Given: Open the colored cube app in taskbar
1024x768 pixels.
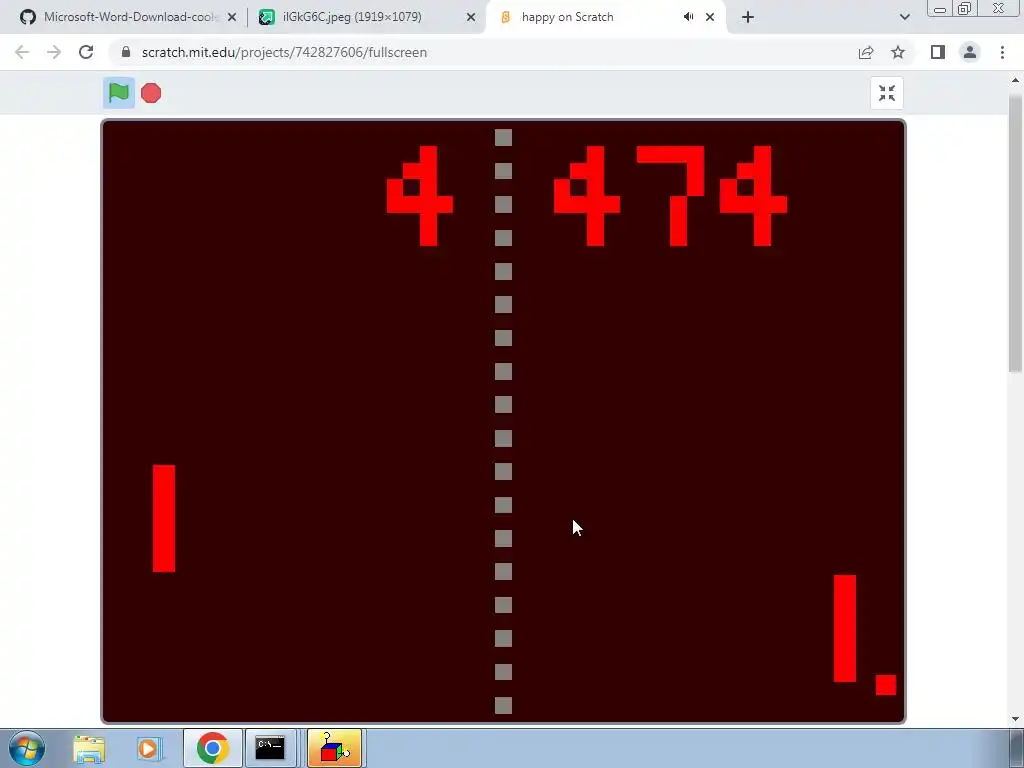Looking at the screenshot, I should tap(334, 748).
